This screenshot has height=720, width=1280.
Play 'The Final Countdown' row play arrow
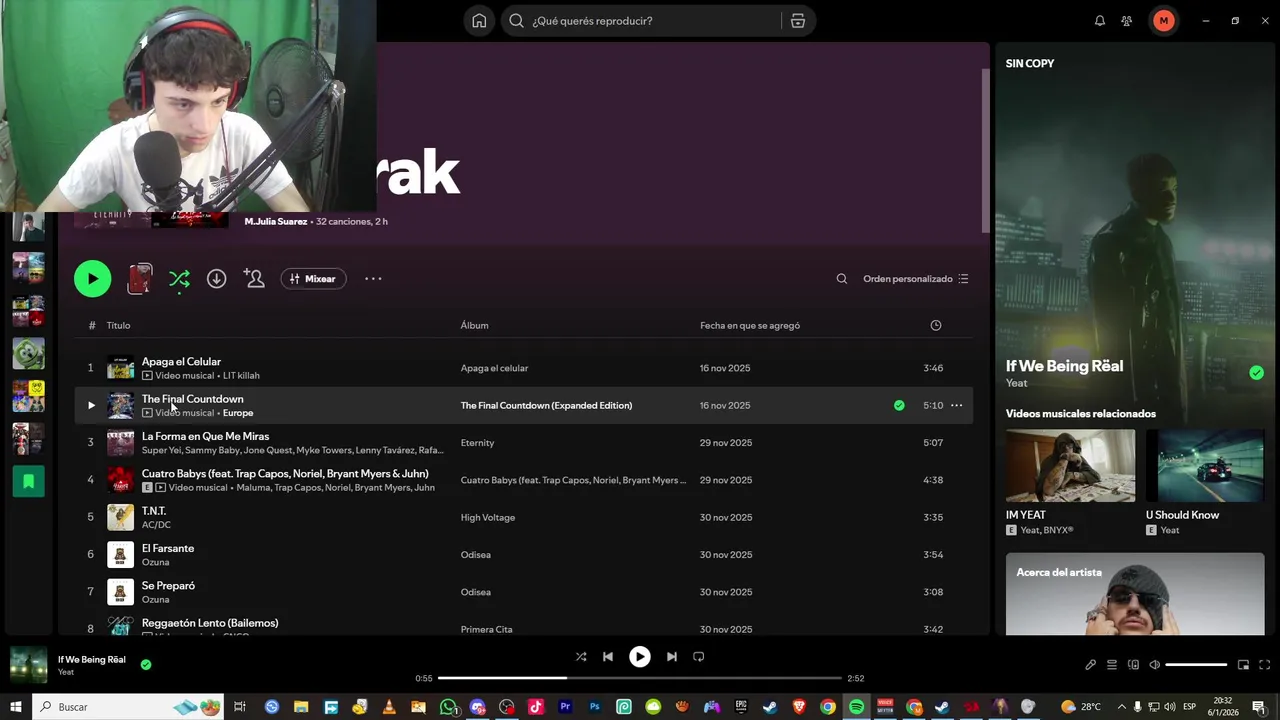[x=91, y=405]
